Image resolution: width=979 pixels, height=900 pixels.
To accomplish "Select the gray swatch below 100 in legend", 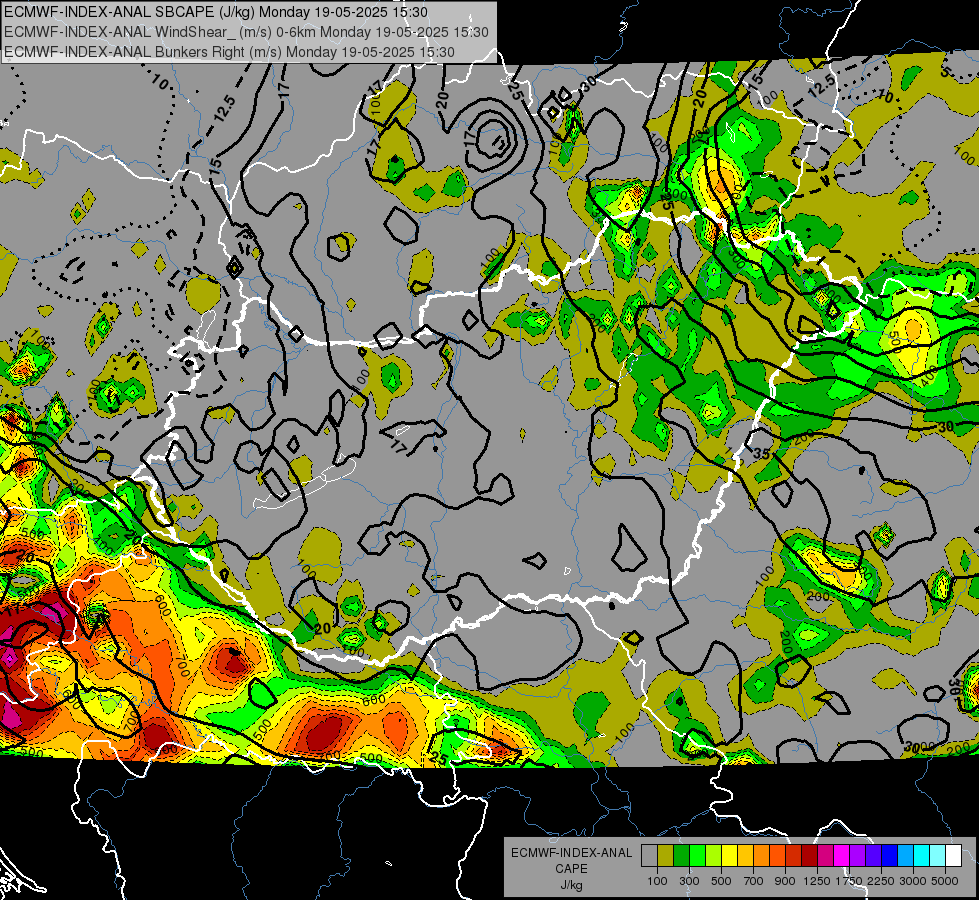I will [649, 855].
